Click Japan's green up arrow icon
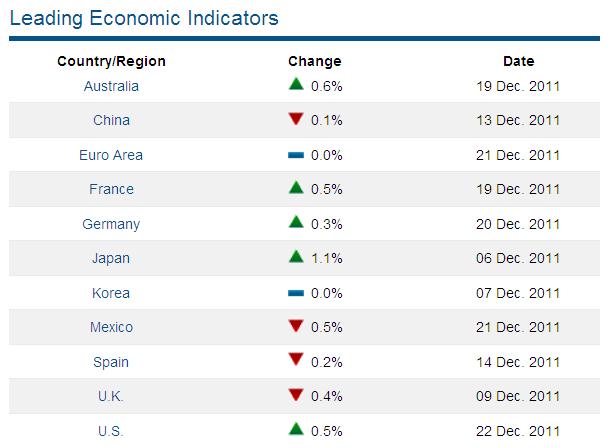The height and width of the screenshot is (448, 614). point(295,257)
